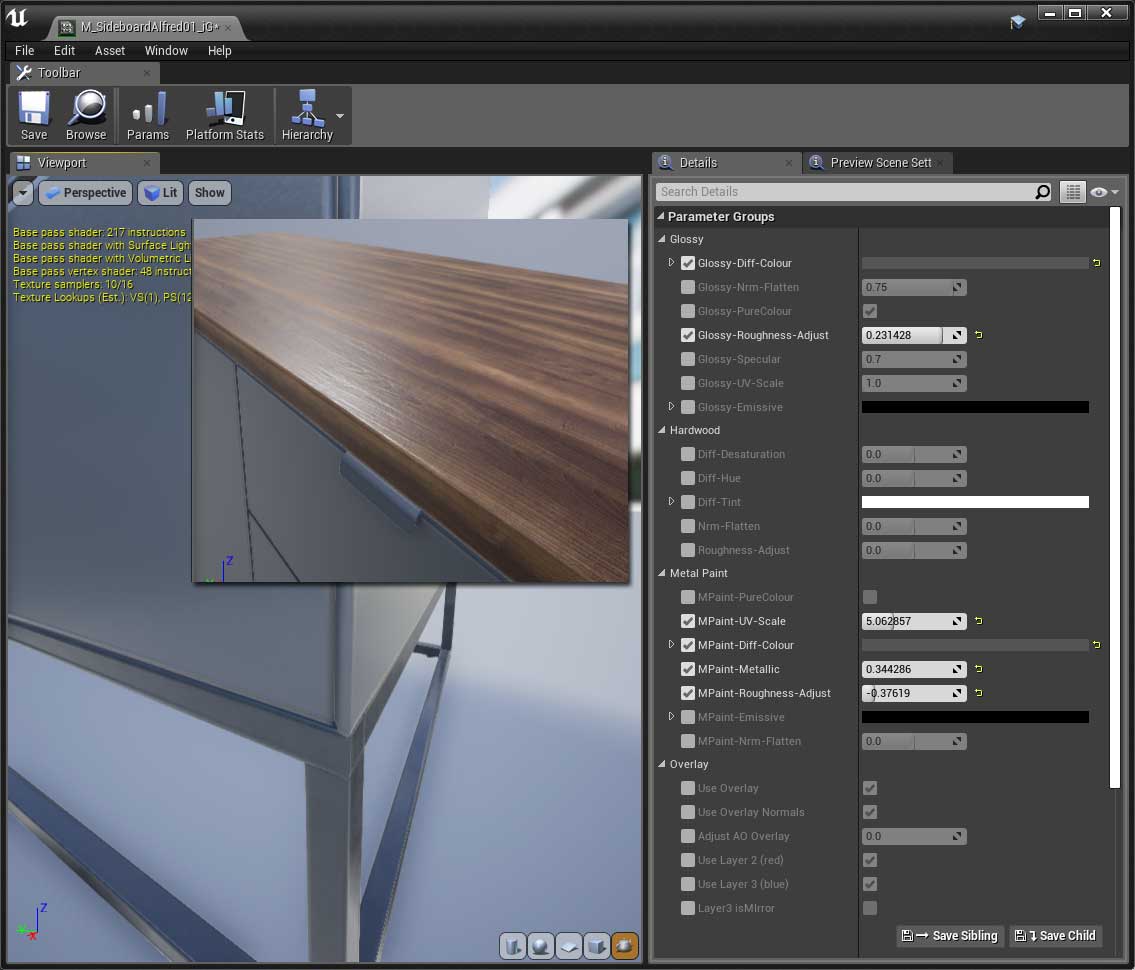
Task: Reset MPaint-Roughness-Adjust to default value
Action: coord(979,693)
